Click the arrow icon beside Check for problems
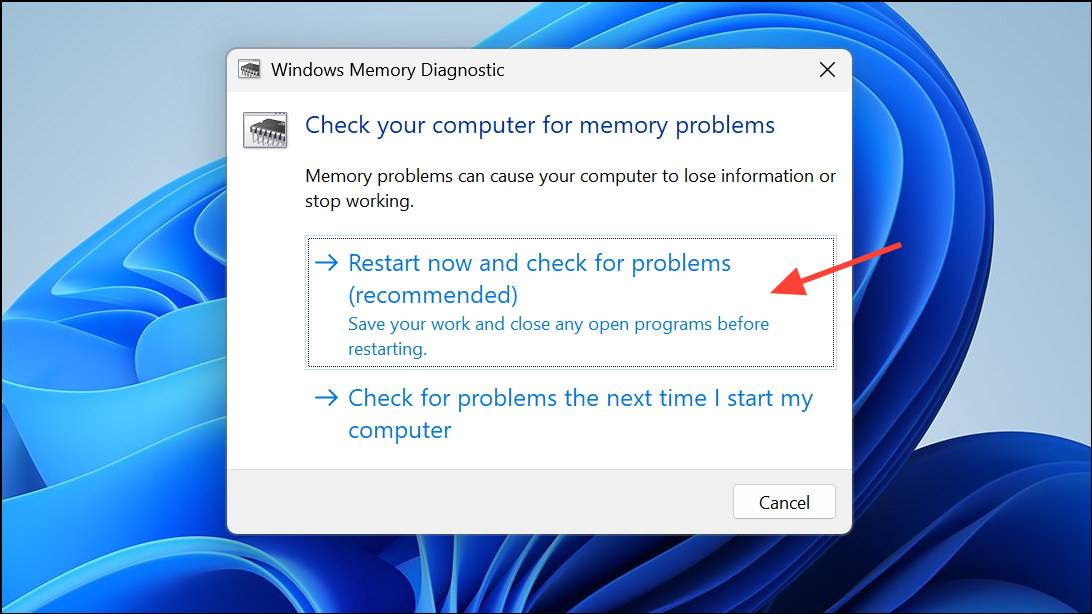1092x614 pixels. tap(326, 398)
